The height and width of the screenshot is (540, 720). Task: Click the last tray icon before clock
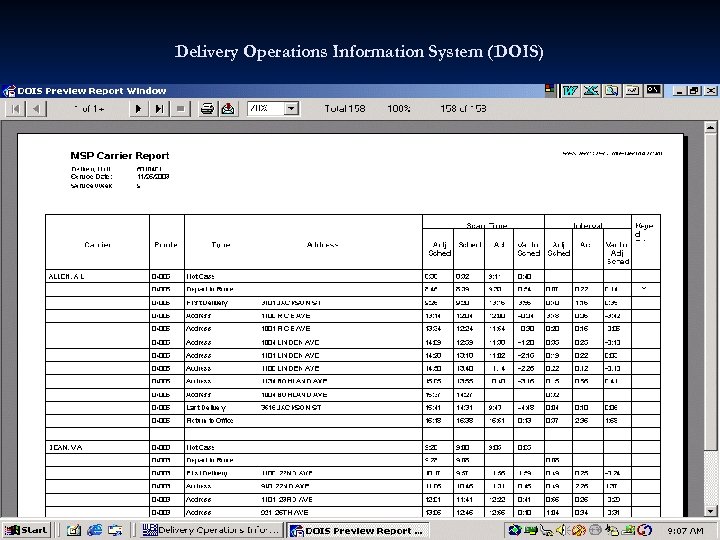coord(645,530)
